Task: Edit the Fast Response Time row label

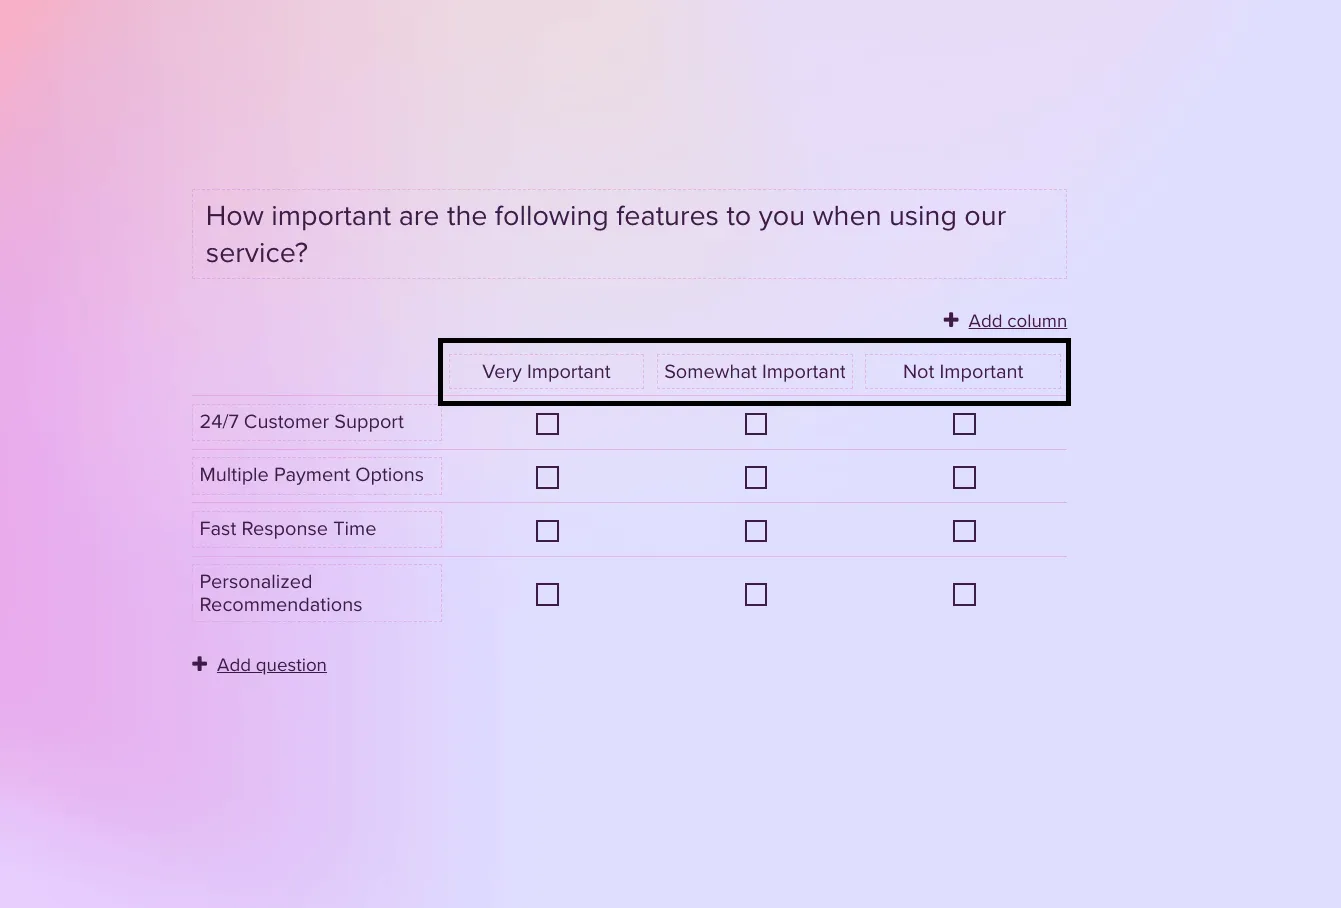Action: click(316, 529)
